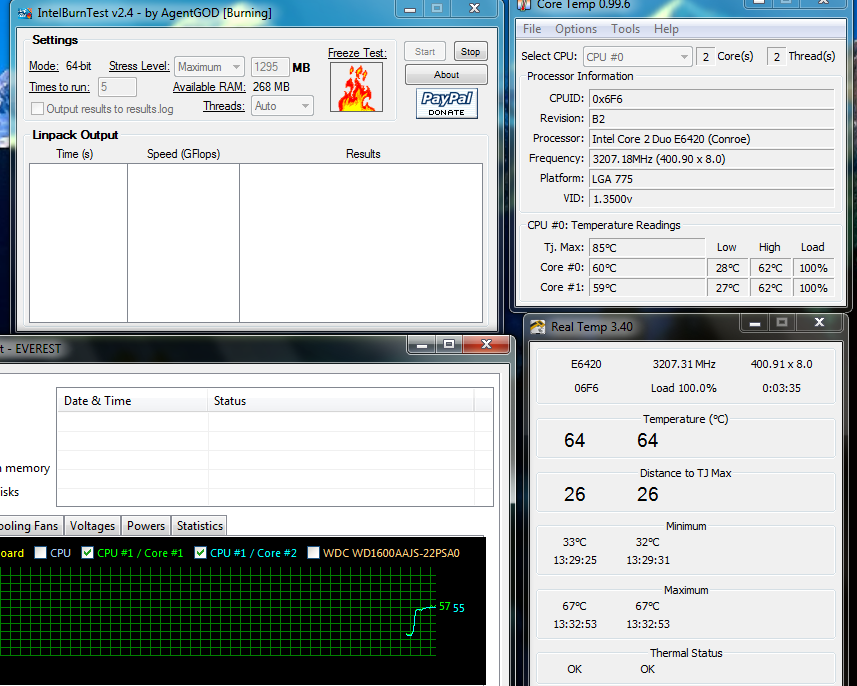Click the Load 100.0% text in Real Temp
Viewport: 857px width, 686px height.
683,388
